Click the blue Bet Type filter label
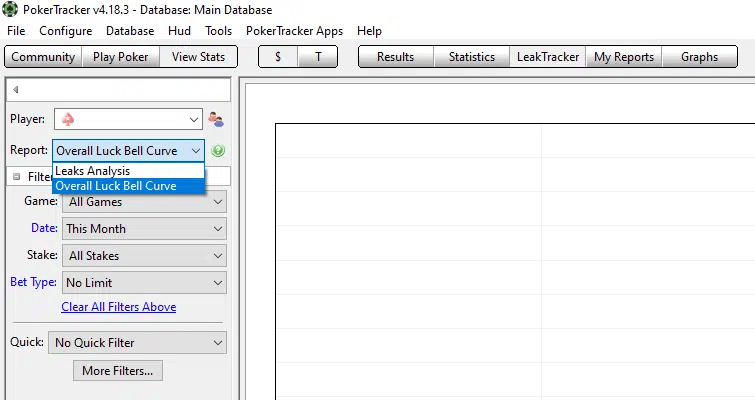This screenshot has width=755, height=400. (33, 282)
